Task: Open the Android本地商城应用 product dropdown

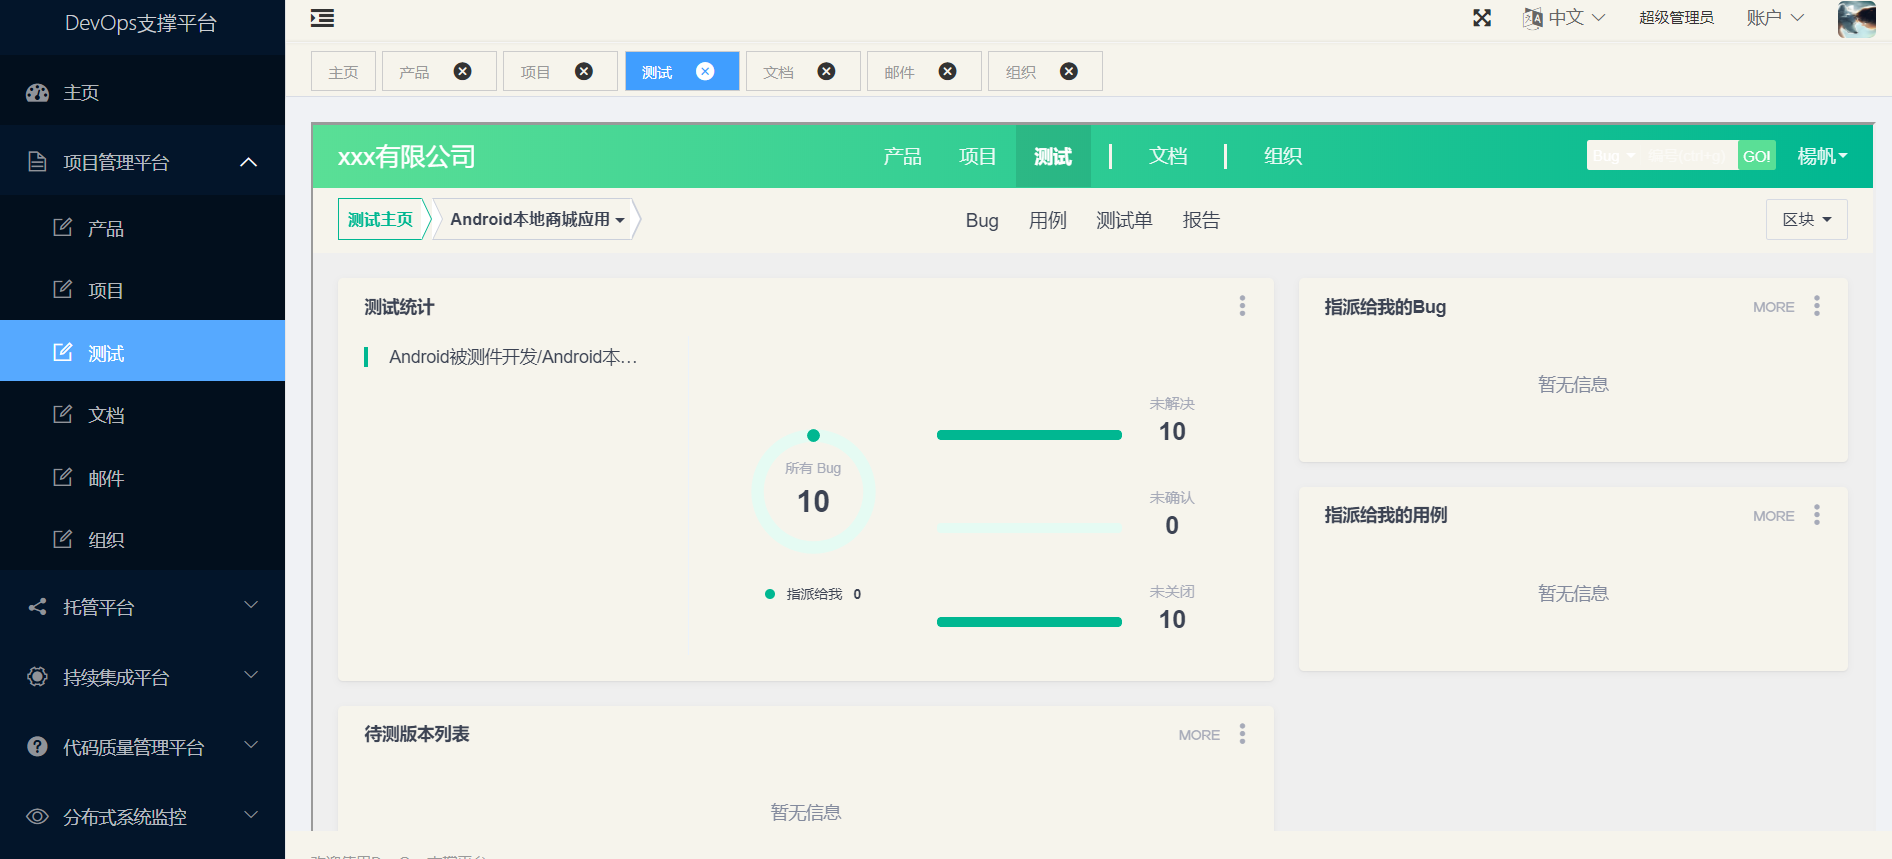Action: click(x=537, y=220)
